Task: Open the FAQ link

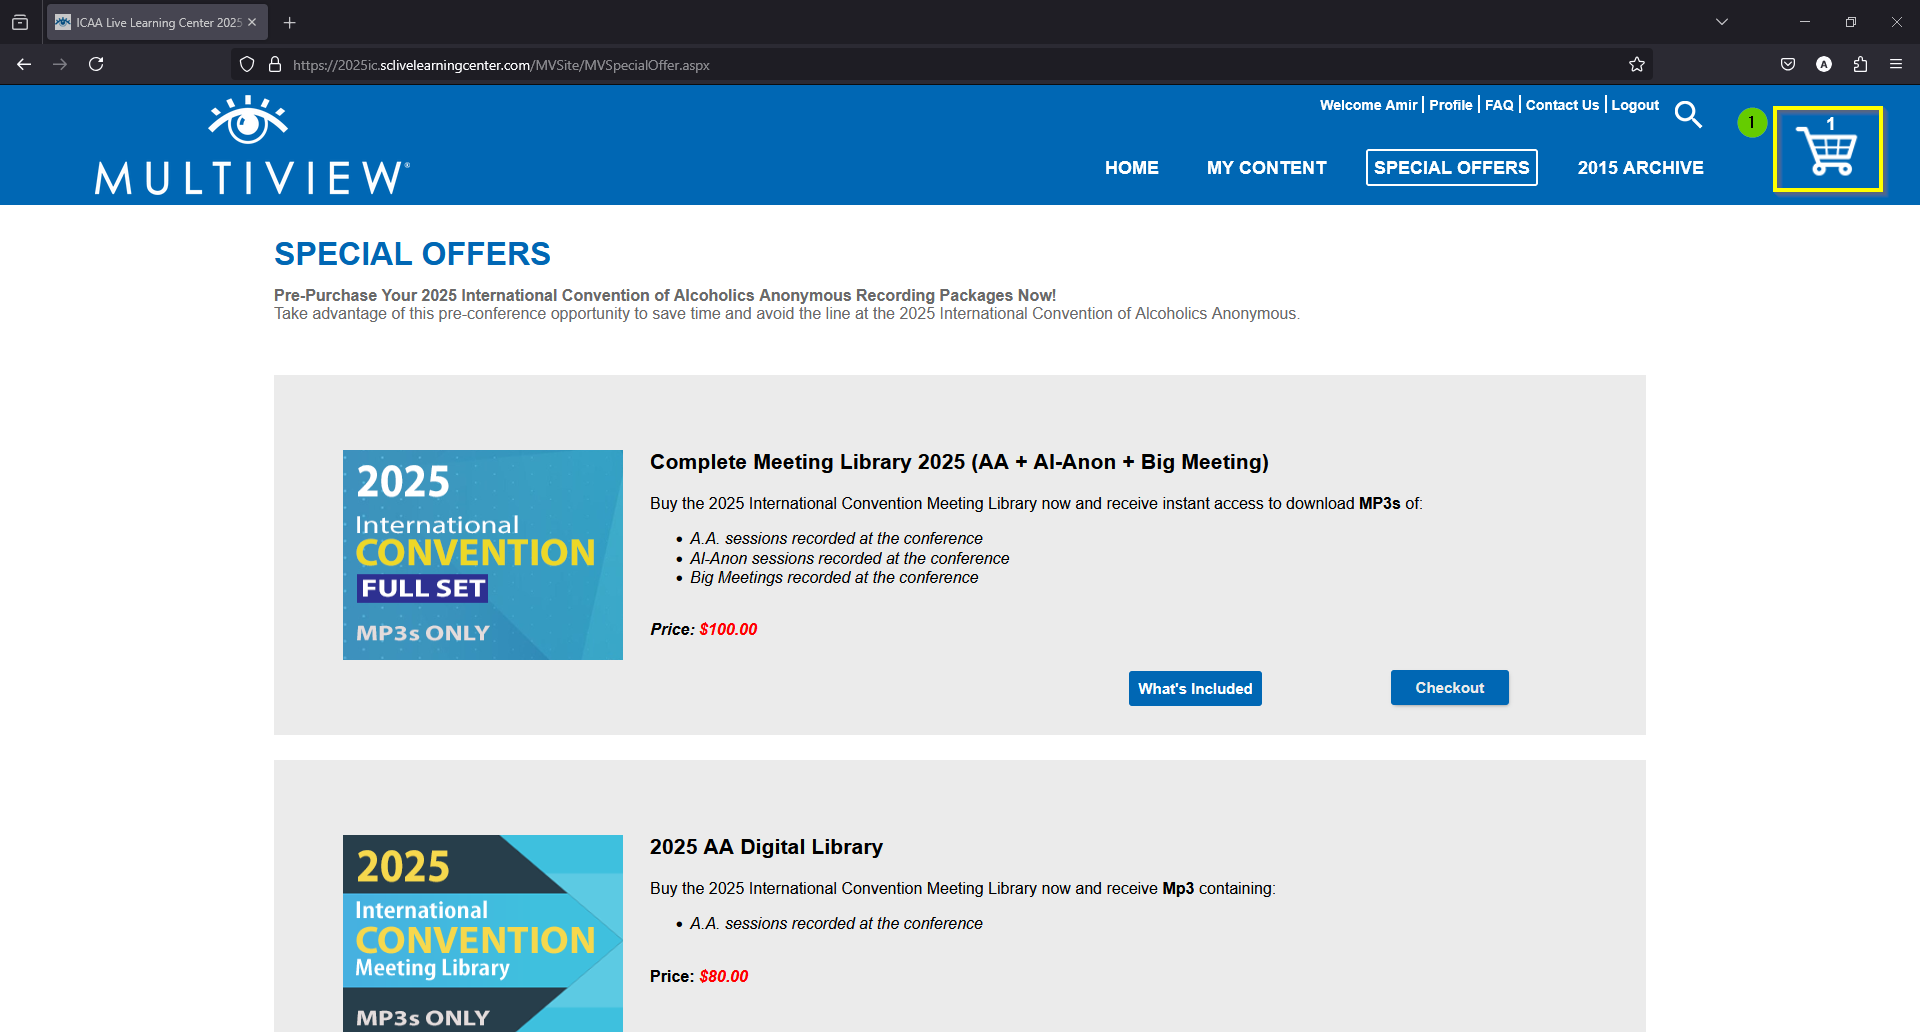Action: pyautogui.click(x=1499, y=105)
